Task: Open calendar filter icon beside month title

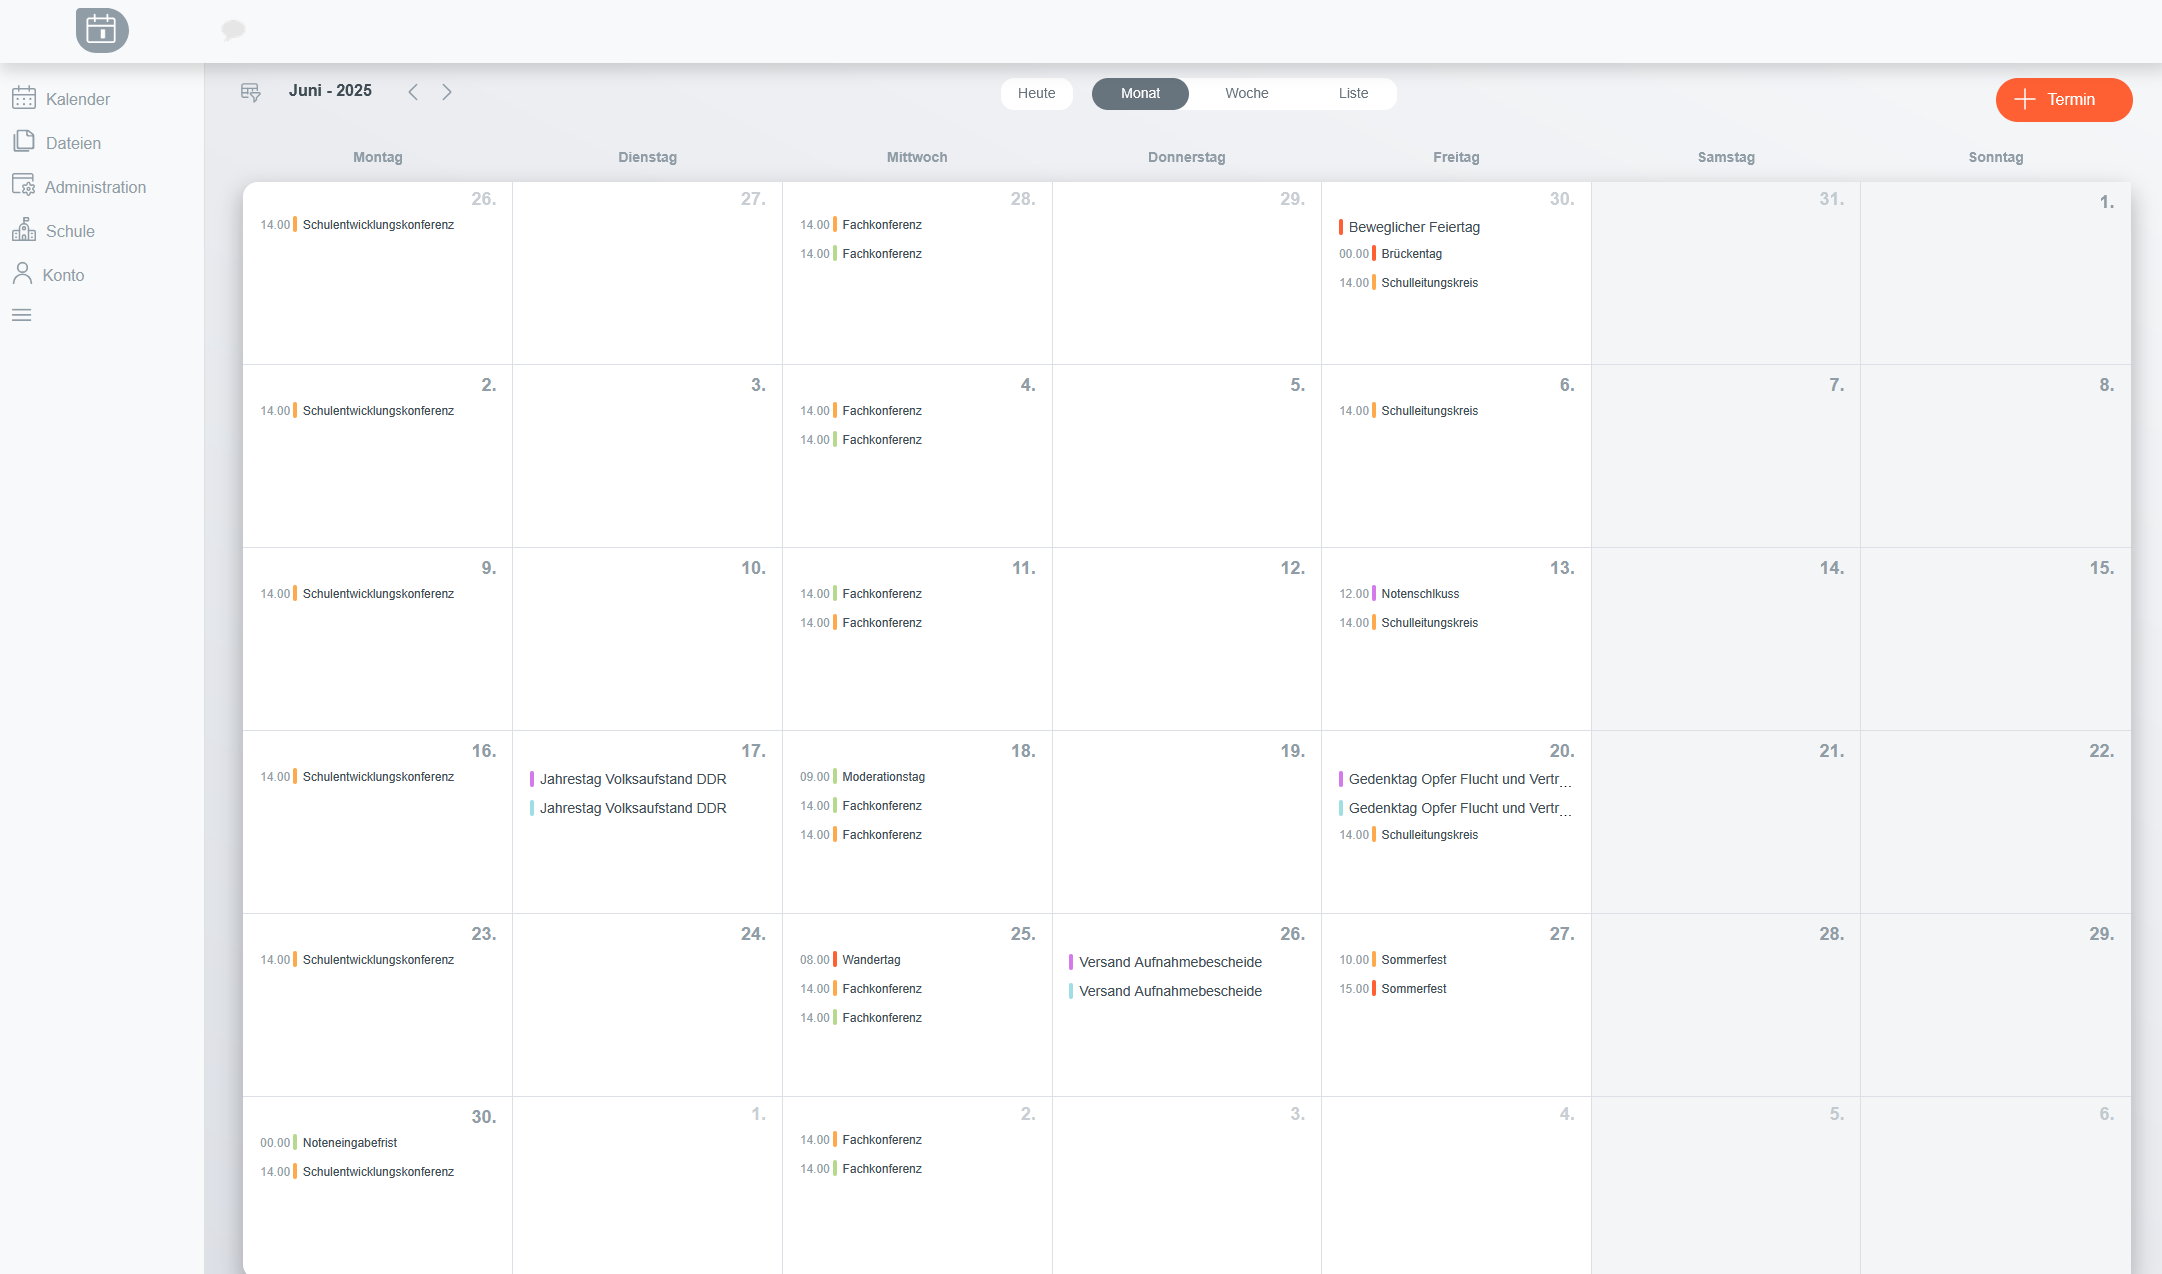Action: (250, 92)
